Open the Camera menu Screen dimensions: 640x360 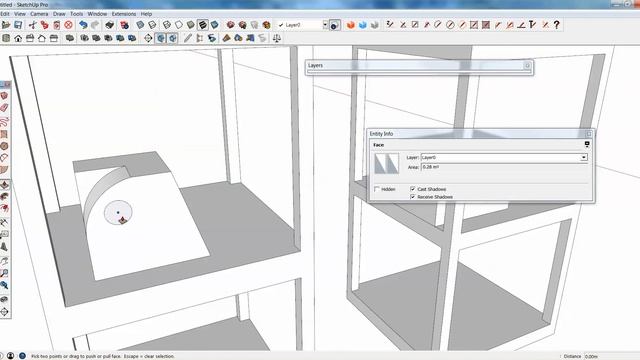point(39,14)
